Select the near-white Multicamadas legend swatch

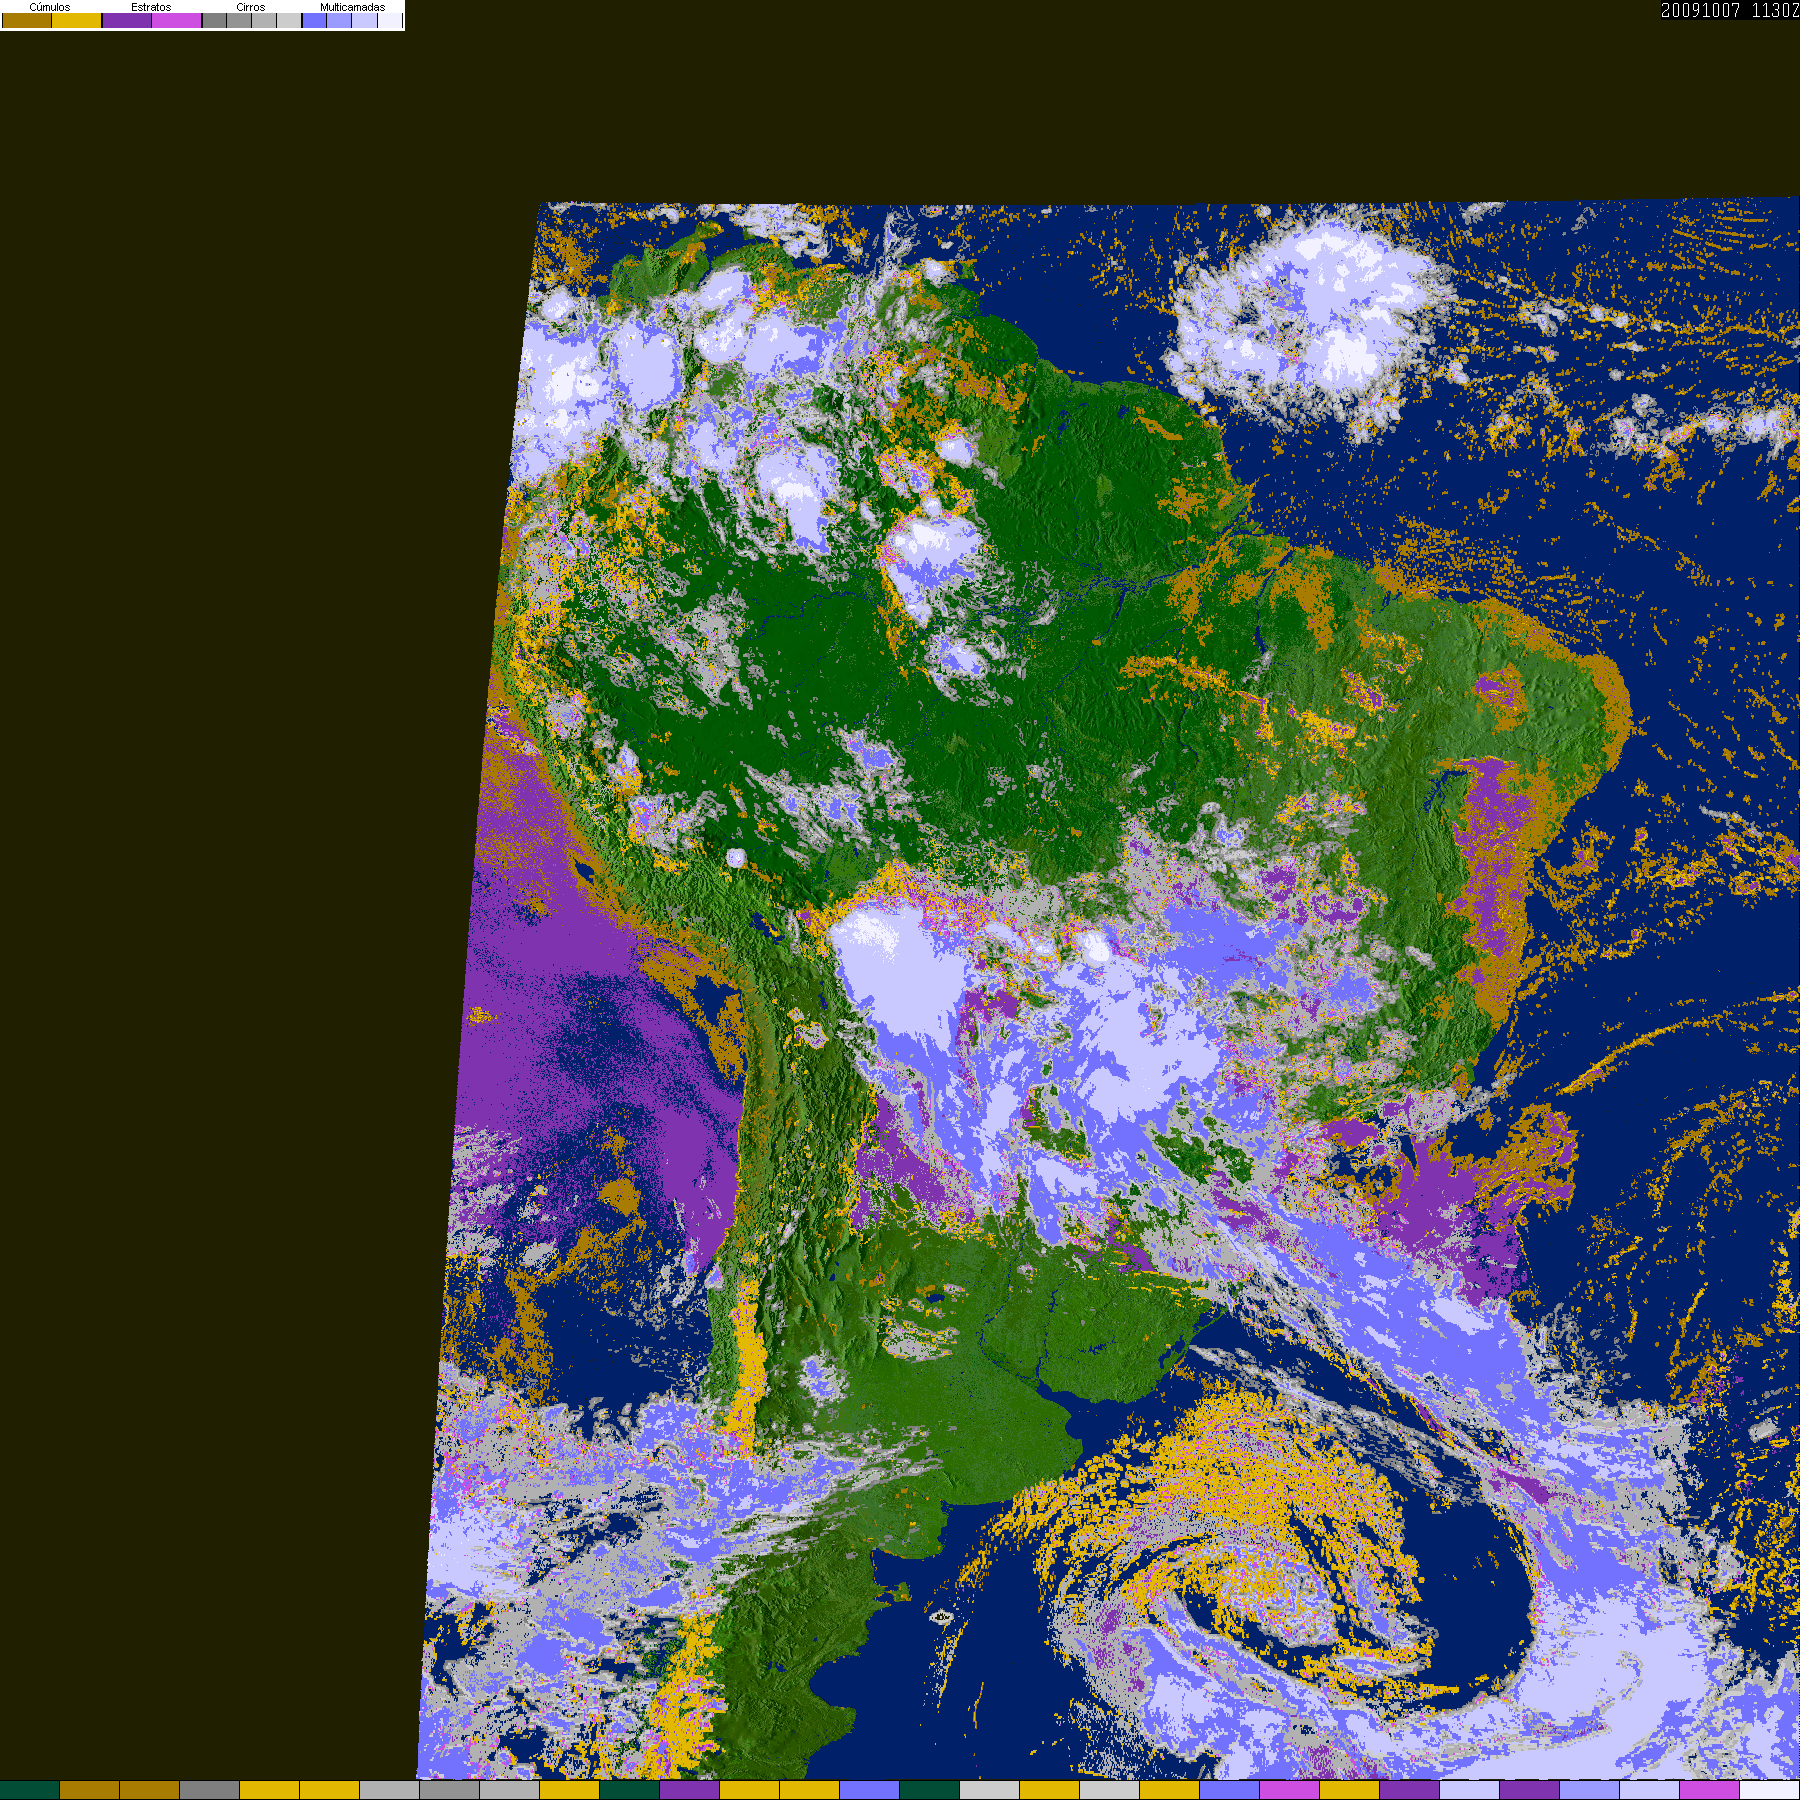click(x=389, y=20)
